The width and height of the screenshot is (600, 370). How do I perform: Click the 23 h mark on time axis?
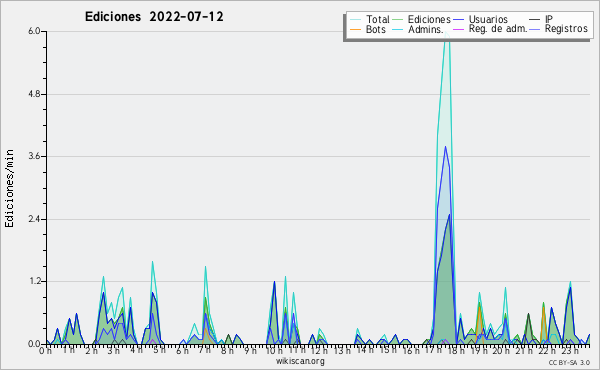point(569,350)
